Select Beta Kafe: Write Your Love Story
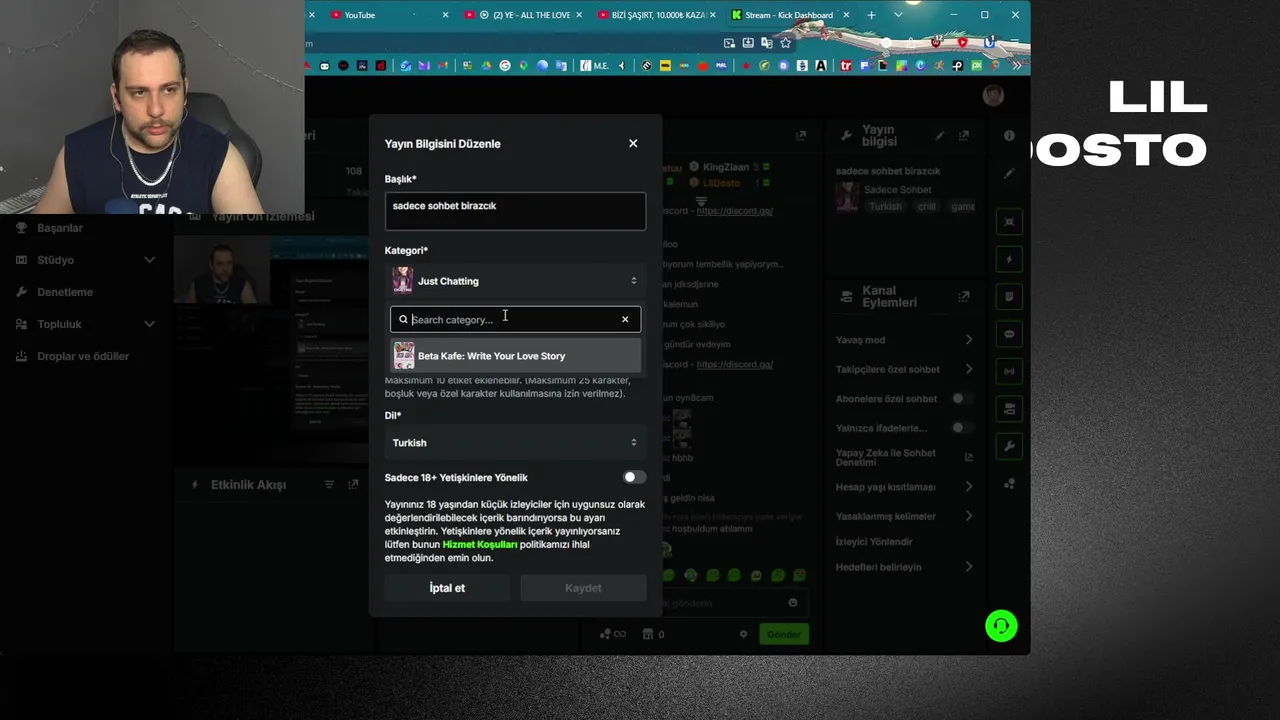The image size is (1280, 720). [x=515, y=356]
